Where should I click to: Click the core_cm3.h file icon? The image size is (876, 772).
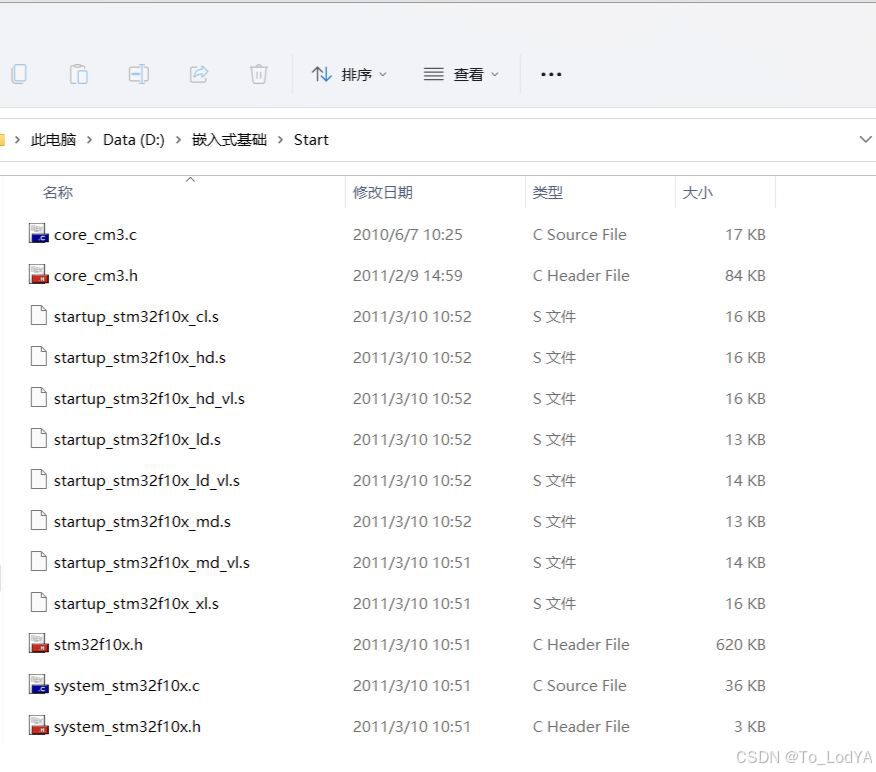pyautogui.click(x=39, y=275)
